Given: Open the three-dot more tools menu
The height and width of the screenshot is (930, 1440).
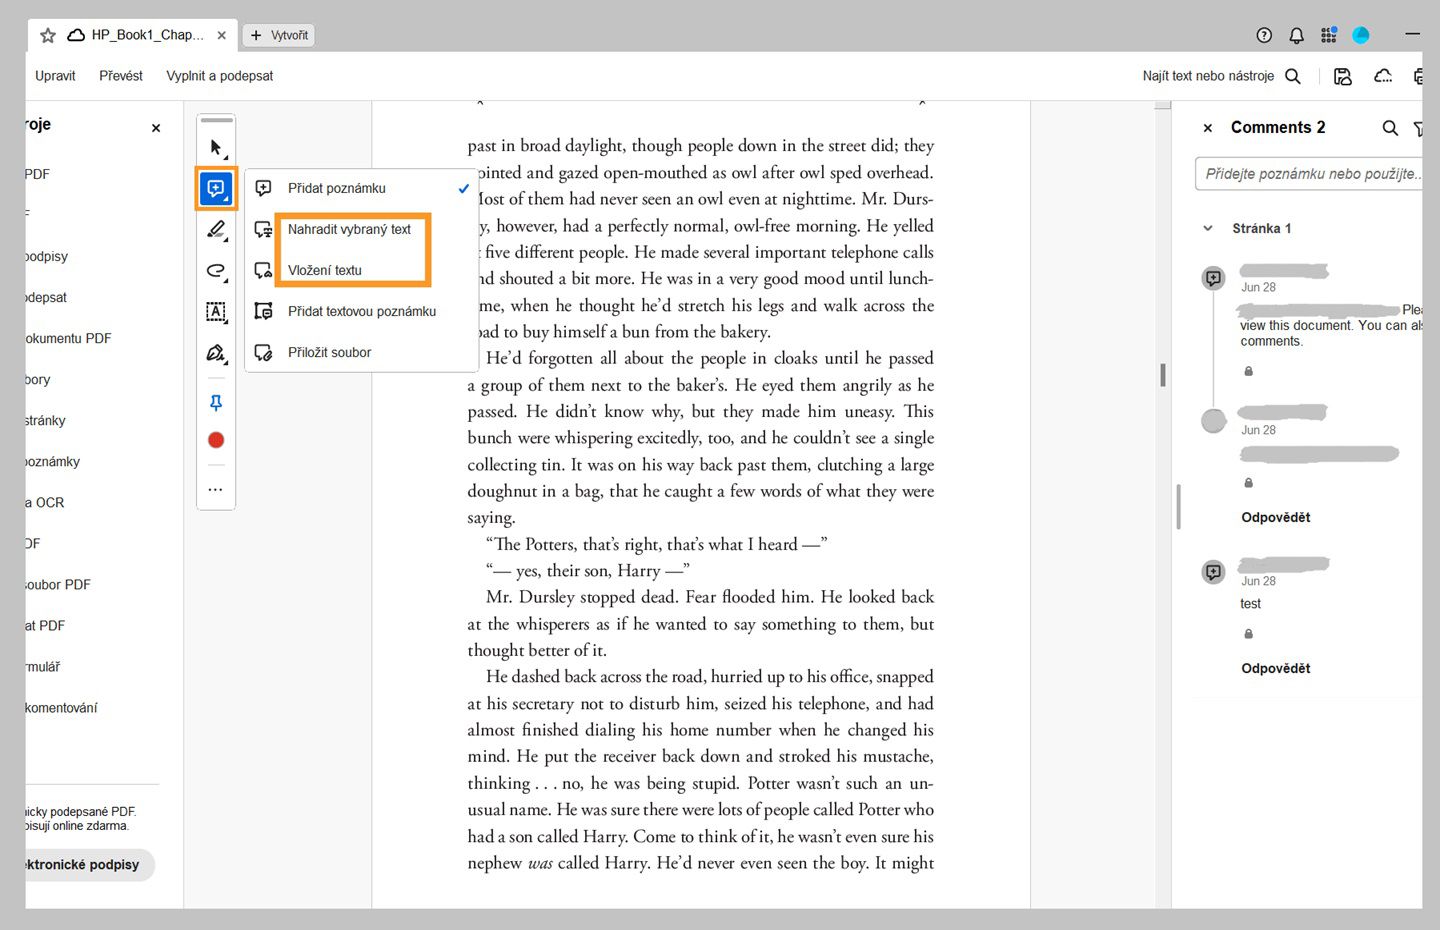Looking at the screenshot, I should pos(215,490).
